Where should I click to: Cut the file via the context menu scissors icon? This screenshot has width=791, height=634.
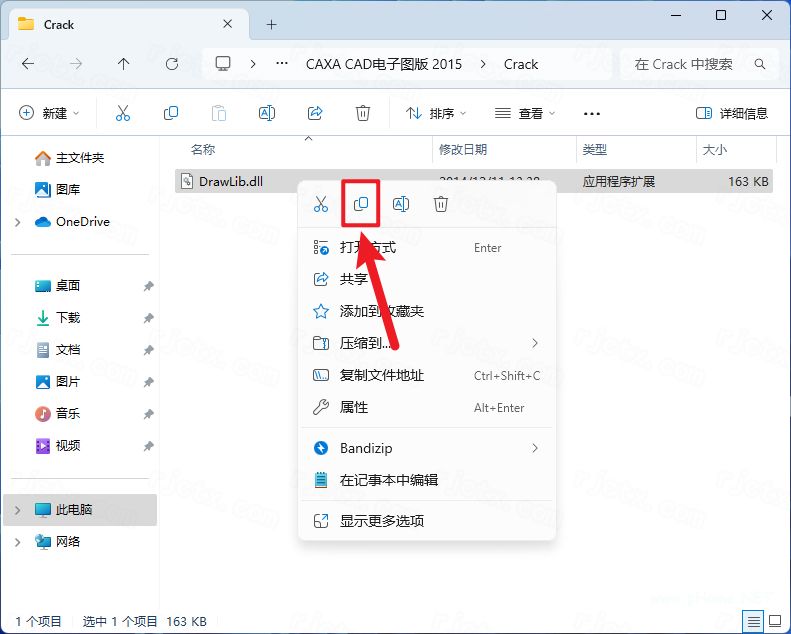321,204
